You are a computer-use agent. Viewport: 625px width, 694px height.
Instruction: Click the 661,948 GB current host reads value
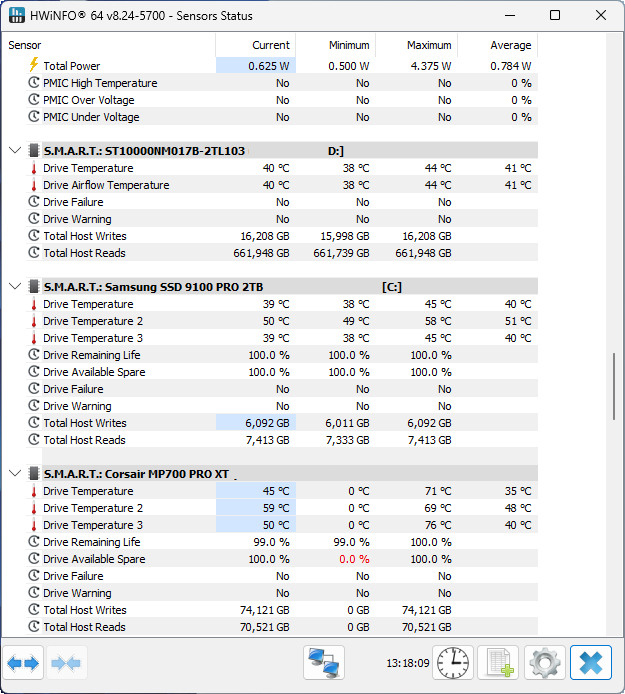point(261,253)
